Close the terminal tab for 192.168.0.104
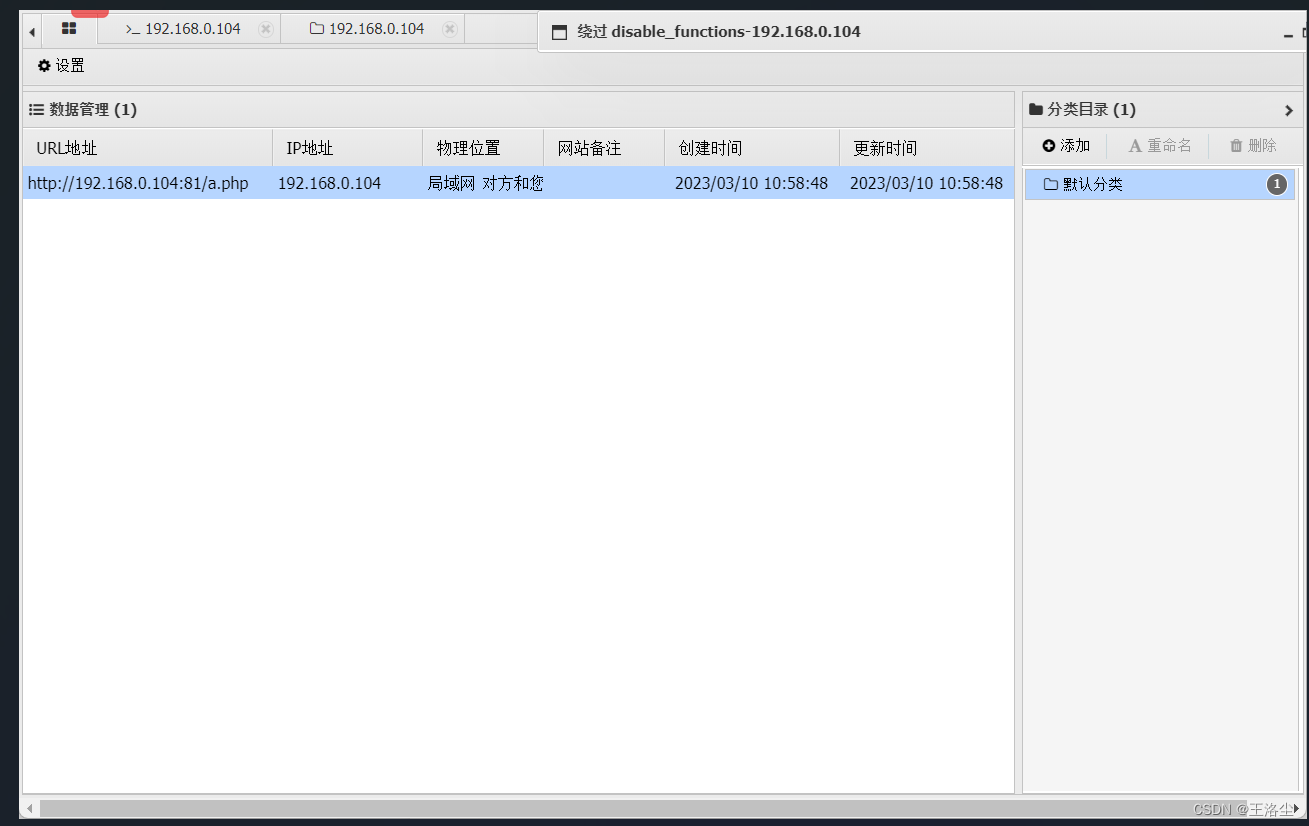 pyautogui.click(x=266, y=29)
